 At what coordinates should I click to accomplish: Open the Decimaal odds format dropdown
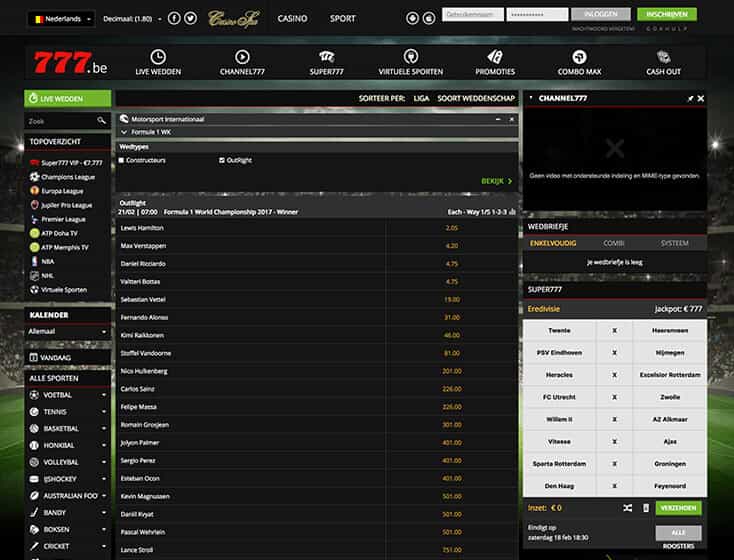(132, 19)
